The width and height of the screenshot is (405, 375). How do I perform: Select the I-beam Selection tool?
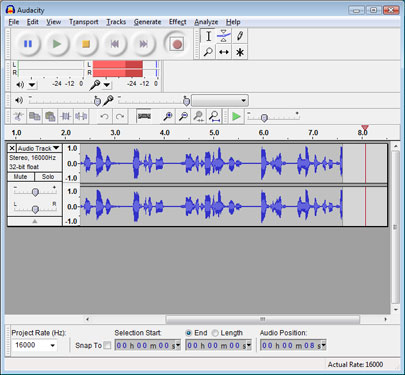click(x=208, y=36)
